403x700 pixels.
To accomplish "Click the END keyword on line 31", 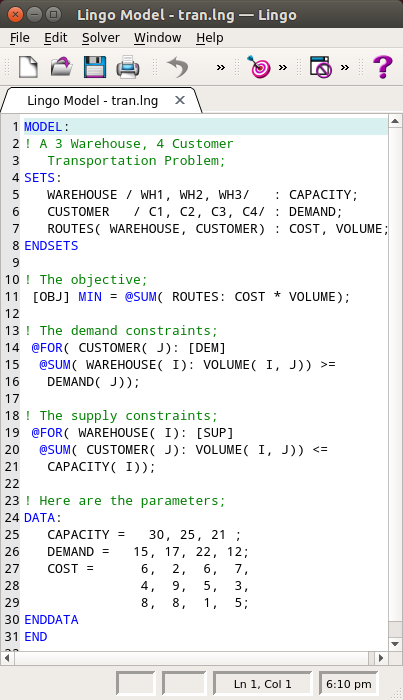I will 36,636.
